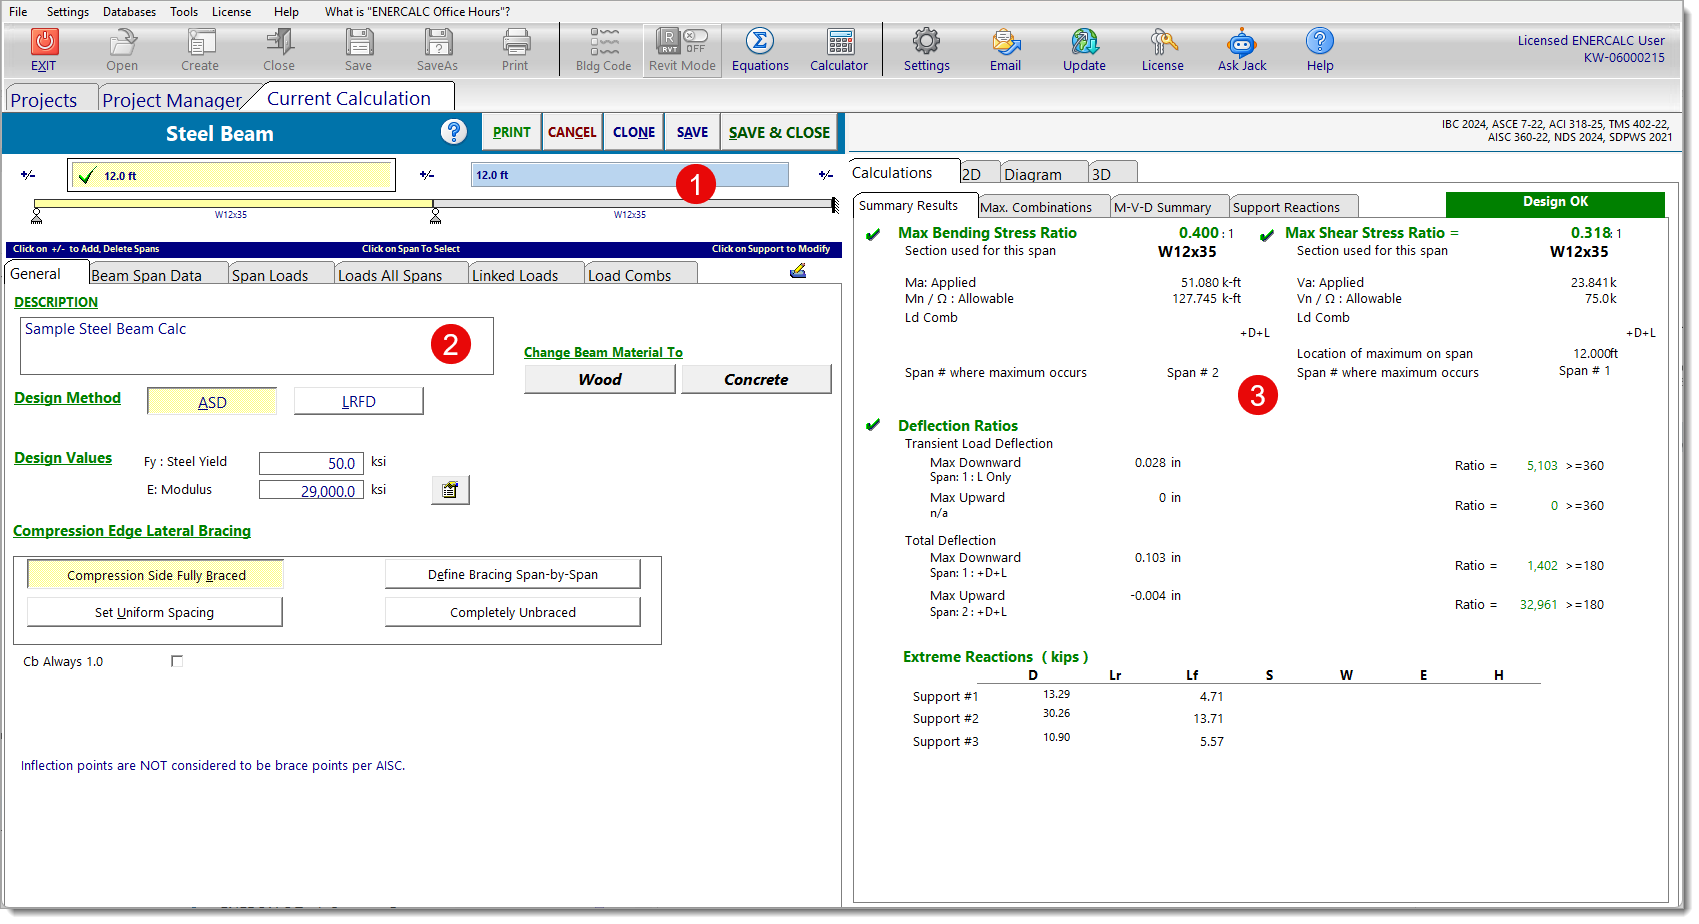Click the Print printer icon
Image resolution: width=1699 pixels, height=924 pixels.
(x=516, y=42)
